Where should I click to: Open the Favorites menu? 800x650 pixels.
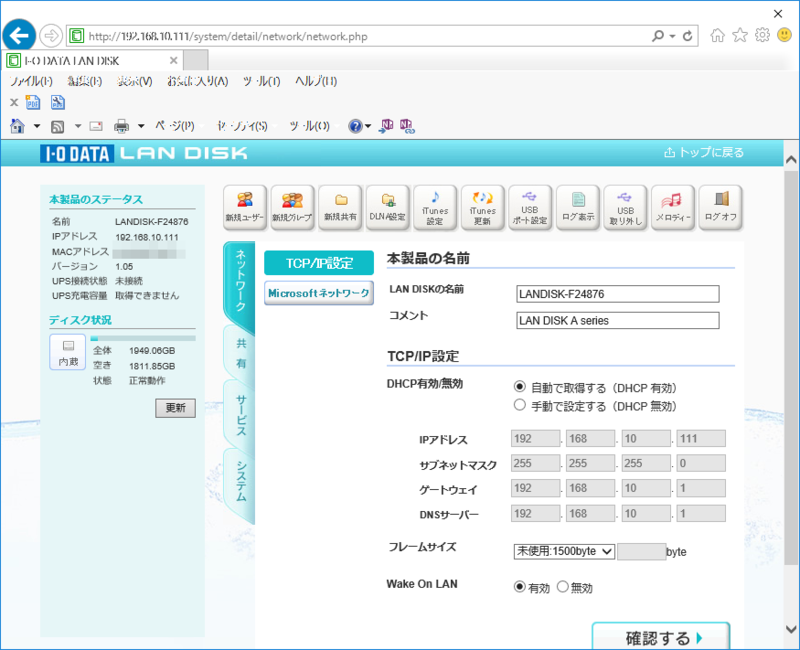pos(197,81)
